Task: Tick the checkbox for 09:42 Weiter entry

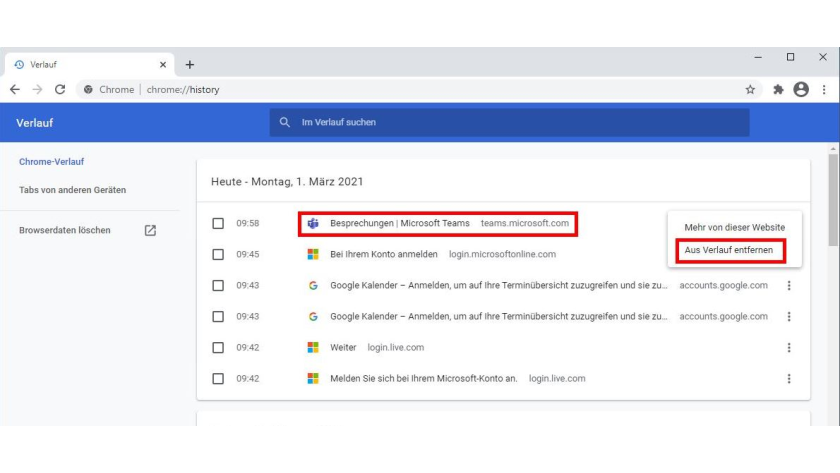Action: point(218,347)
